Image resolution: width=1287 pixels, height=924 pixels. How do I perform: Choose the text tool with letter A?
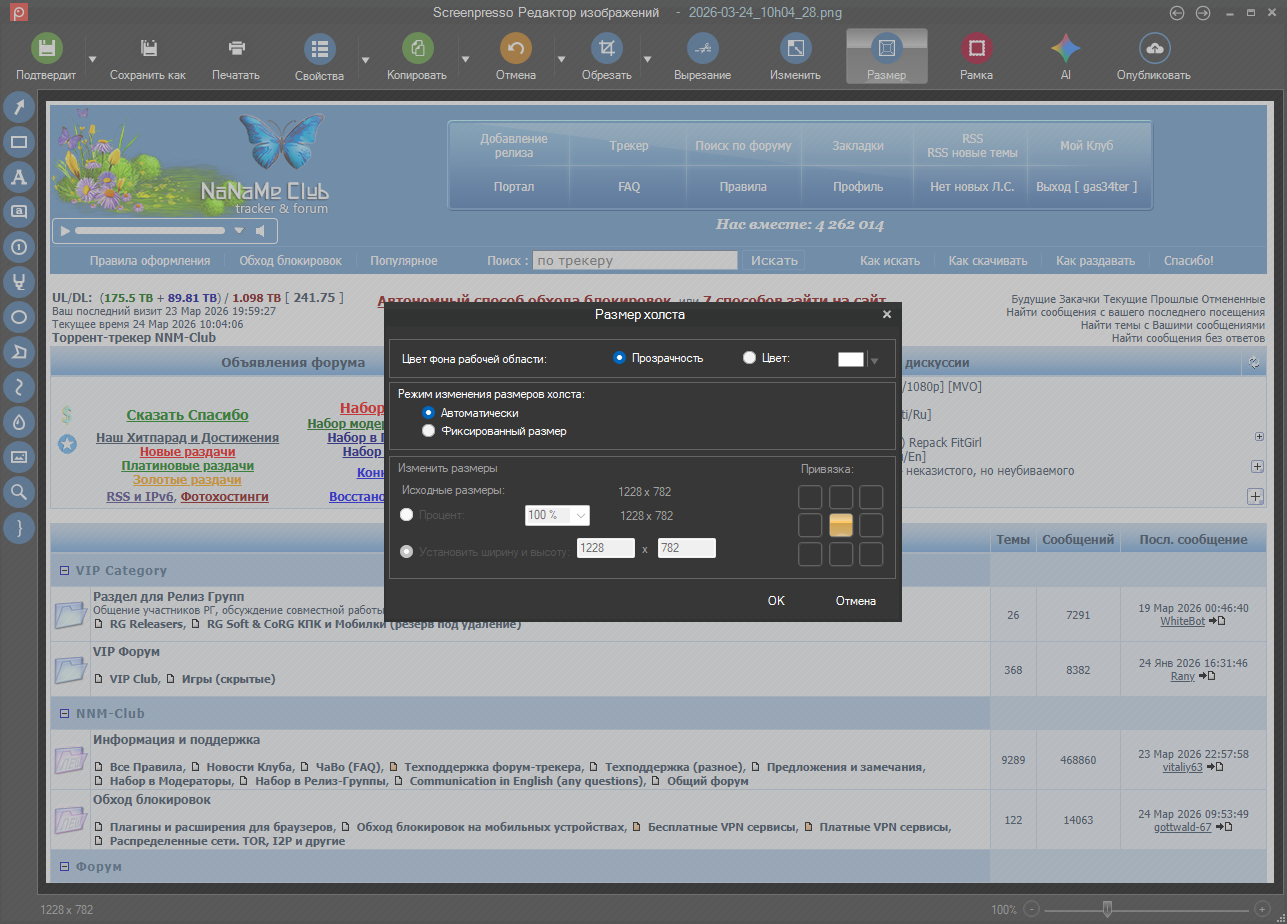19,177
